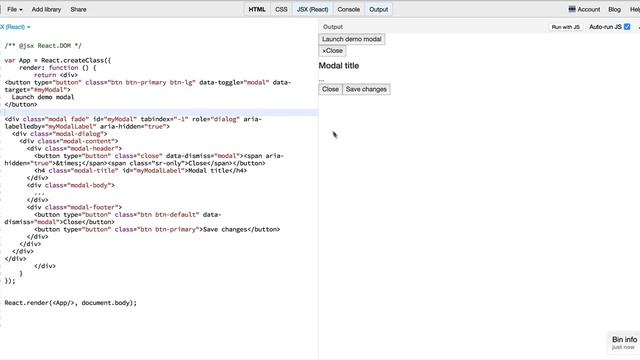Click the 'return <div>' code line

(56, 75)
